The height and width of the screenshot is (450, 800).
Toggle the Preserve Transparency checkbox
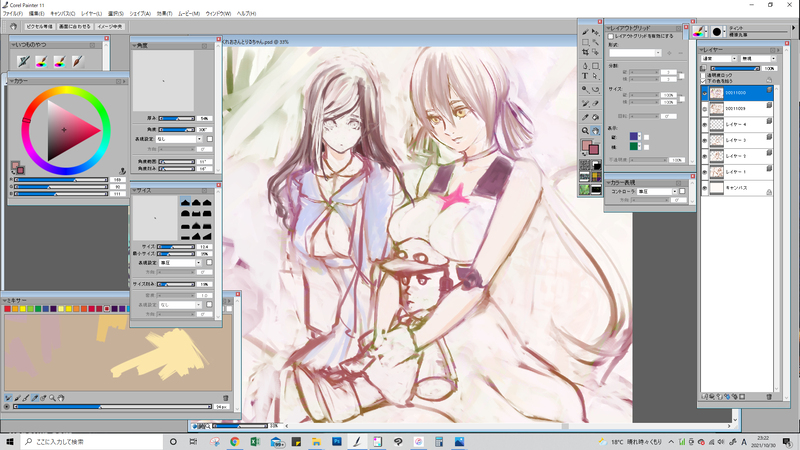[x=704, y=75]
